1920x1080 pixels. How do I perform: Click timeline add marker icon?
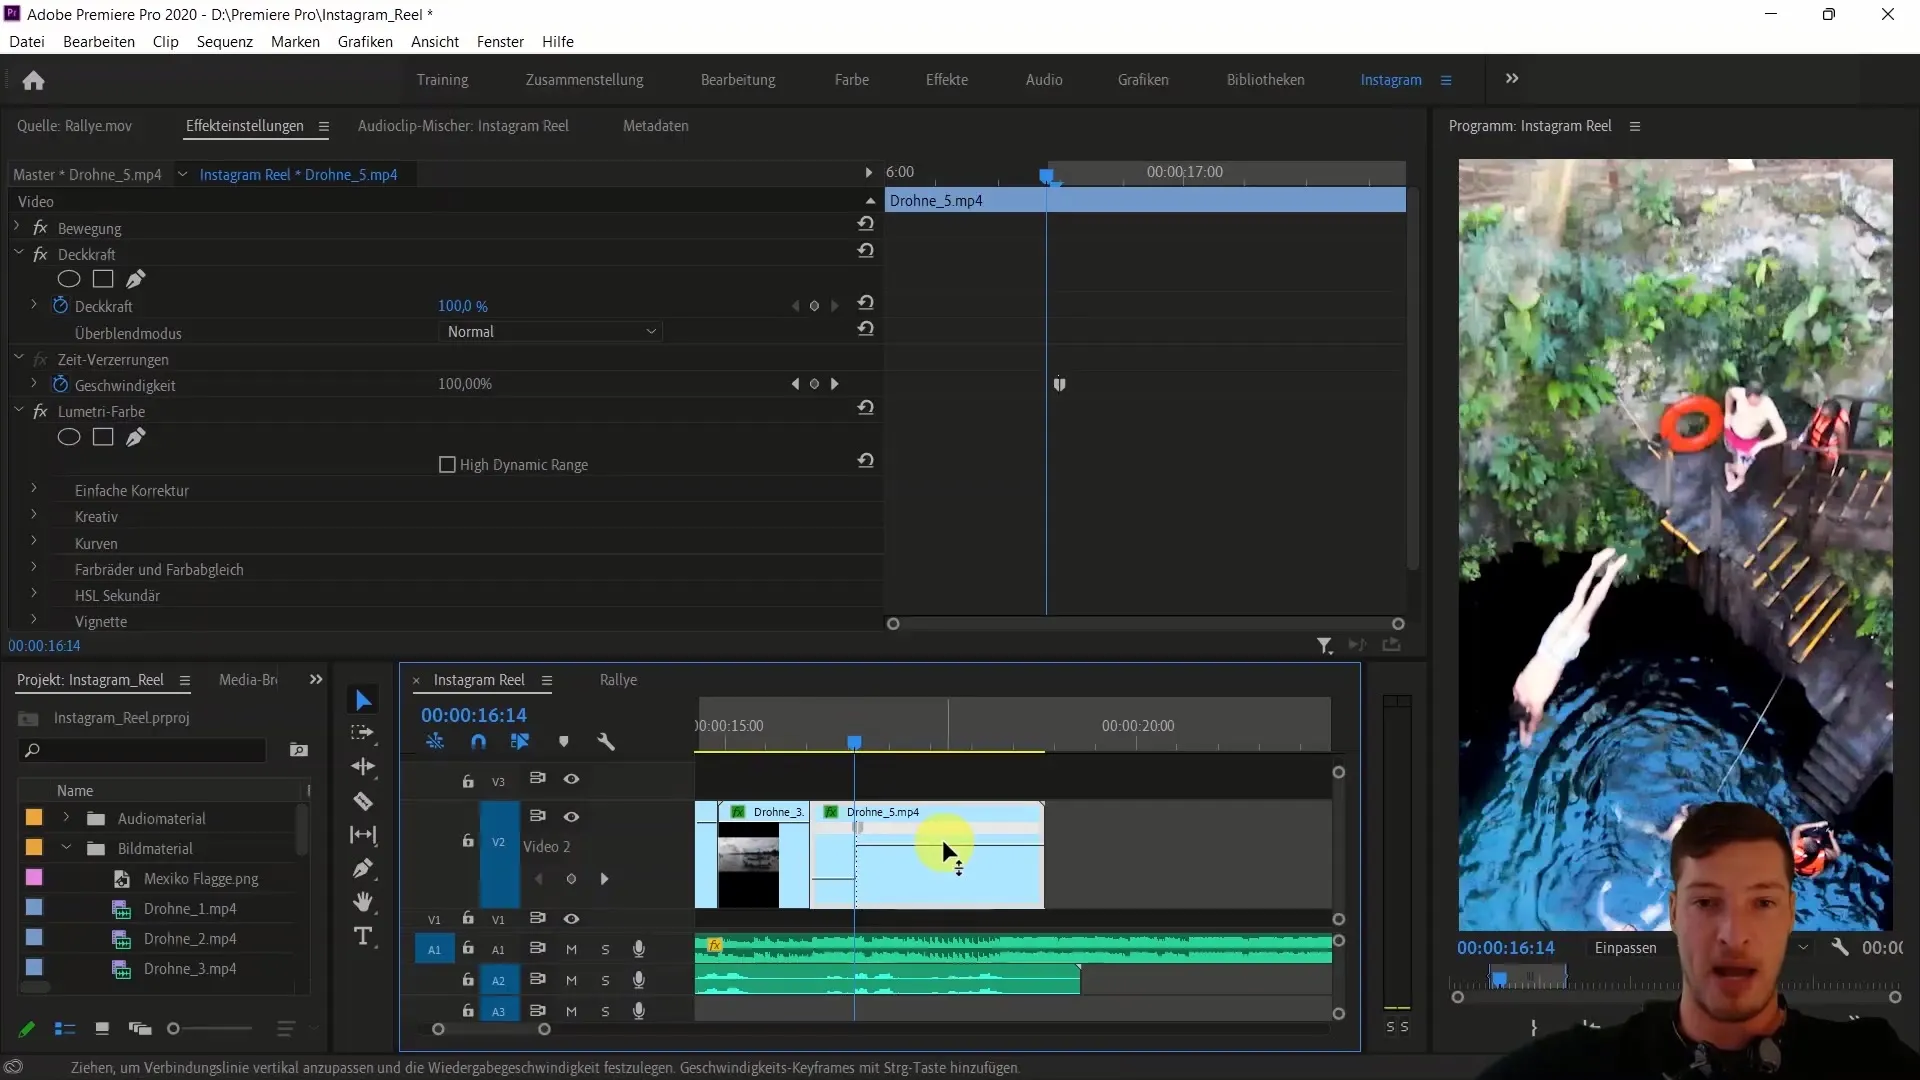pos(564,742)
